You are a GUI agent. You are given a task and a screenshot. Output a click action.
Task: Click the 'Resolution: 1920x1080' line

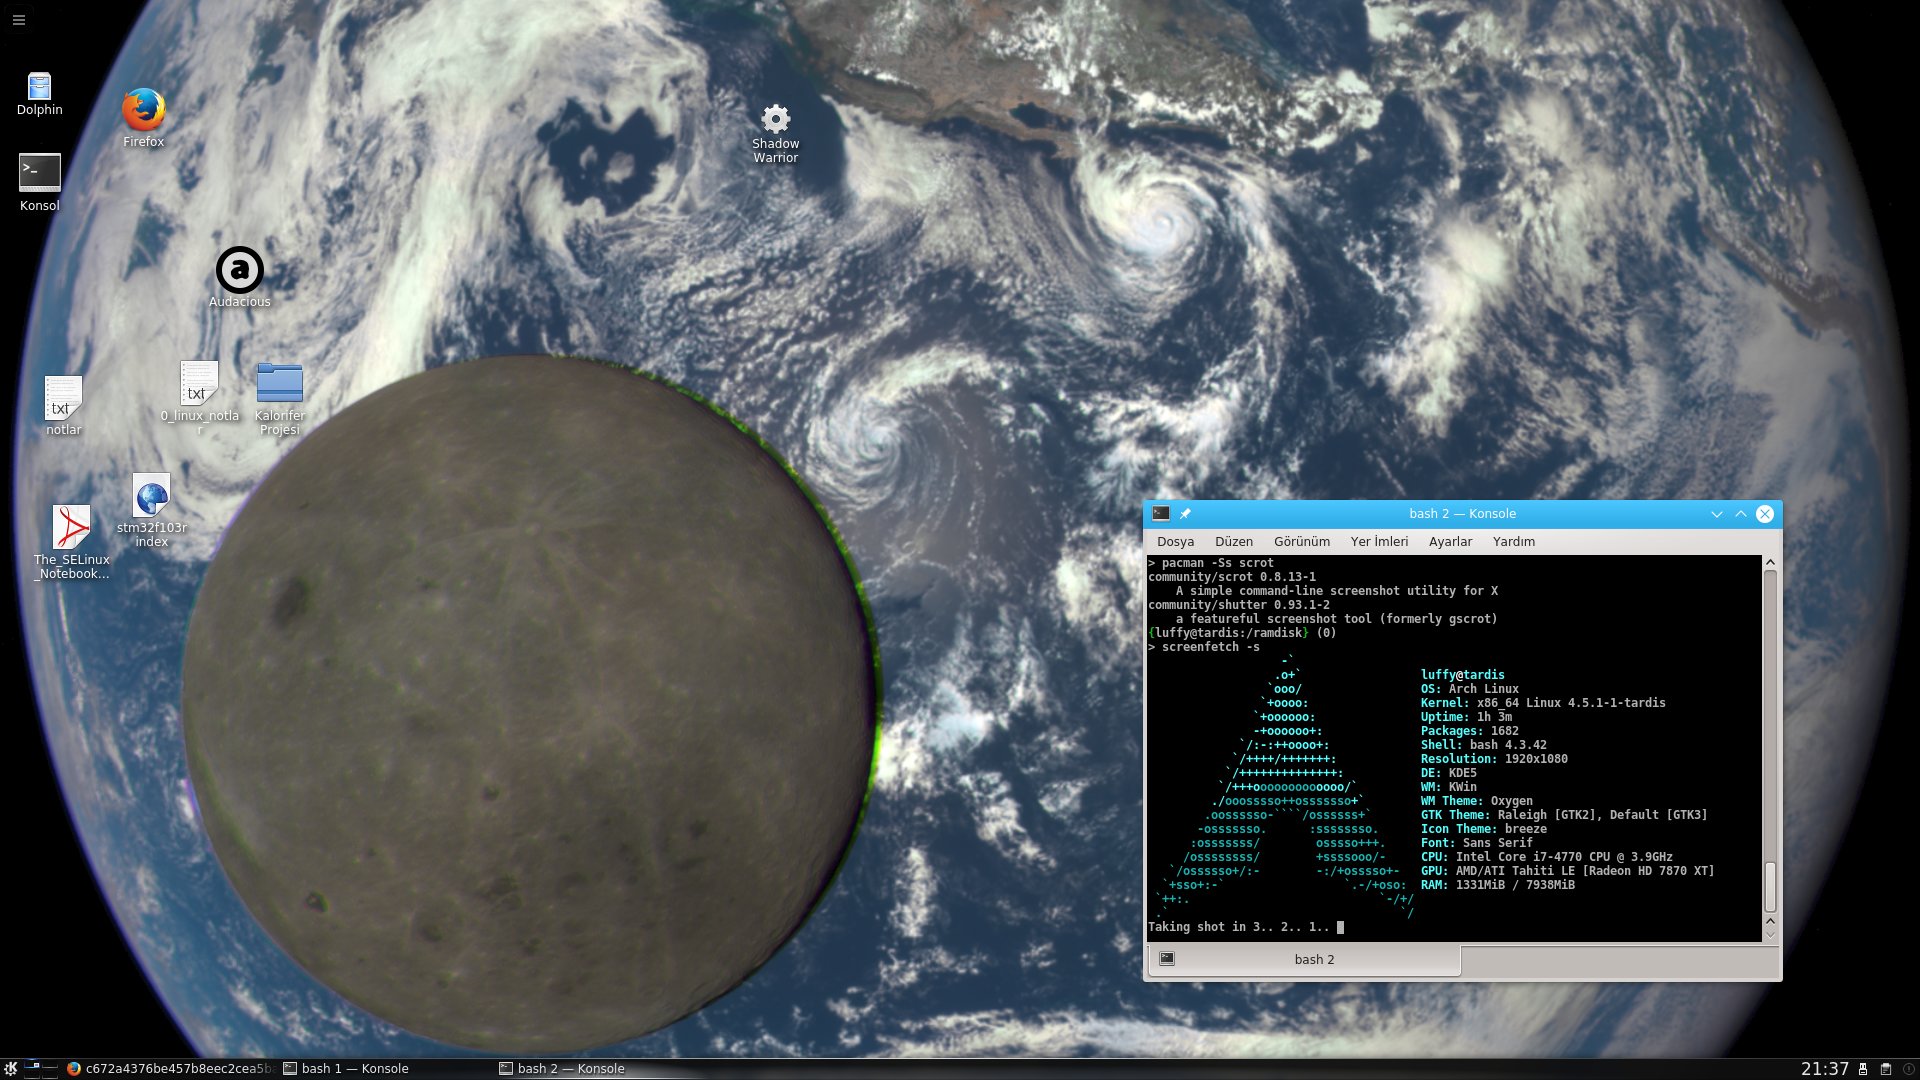point(1494,759)
